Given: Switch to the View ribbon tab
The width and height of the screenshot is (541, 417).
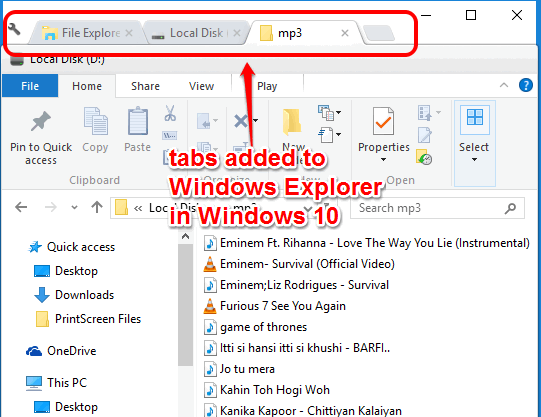Looking at the screenshot, I should click(x=201, y=86).
